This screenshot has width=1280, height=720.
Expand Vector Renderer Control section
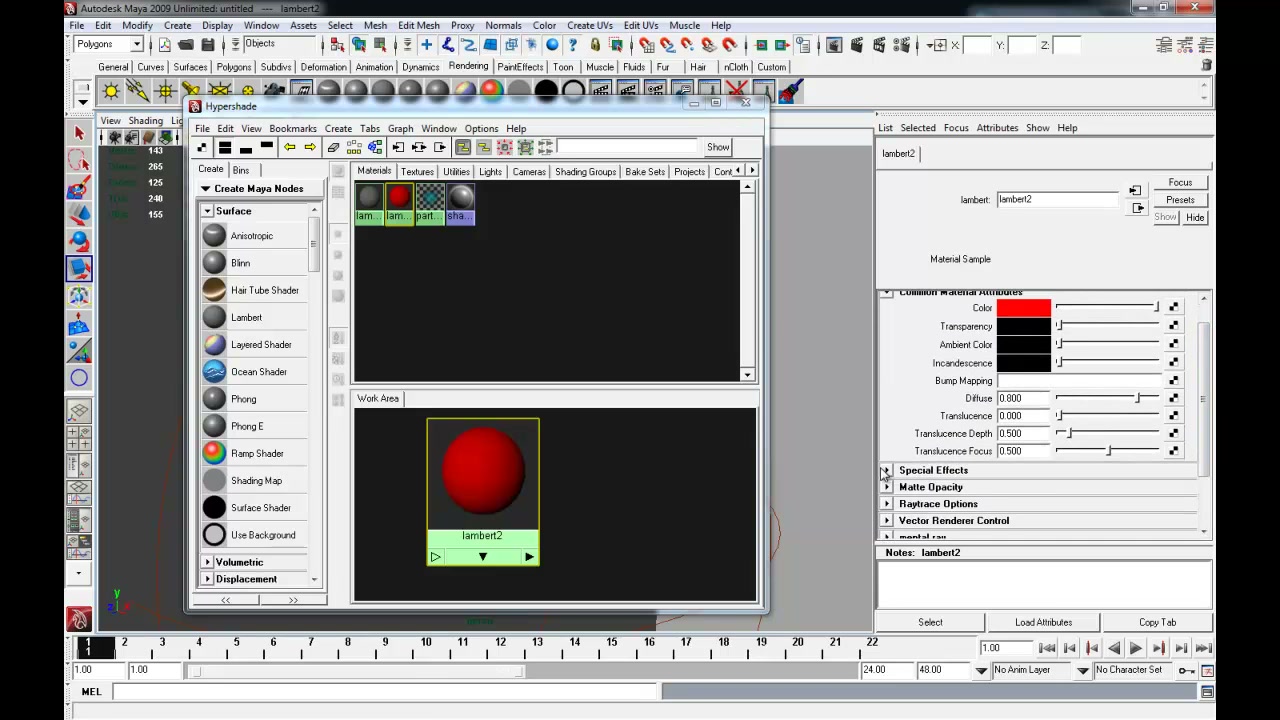[x=886, y=521]
